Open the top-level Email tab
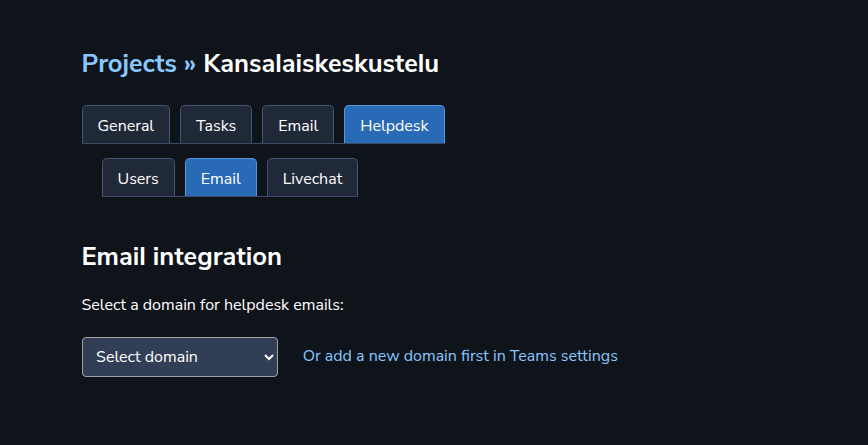The image size is (868, 445). [298, 125]
